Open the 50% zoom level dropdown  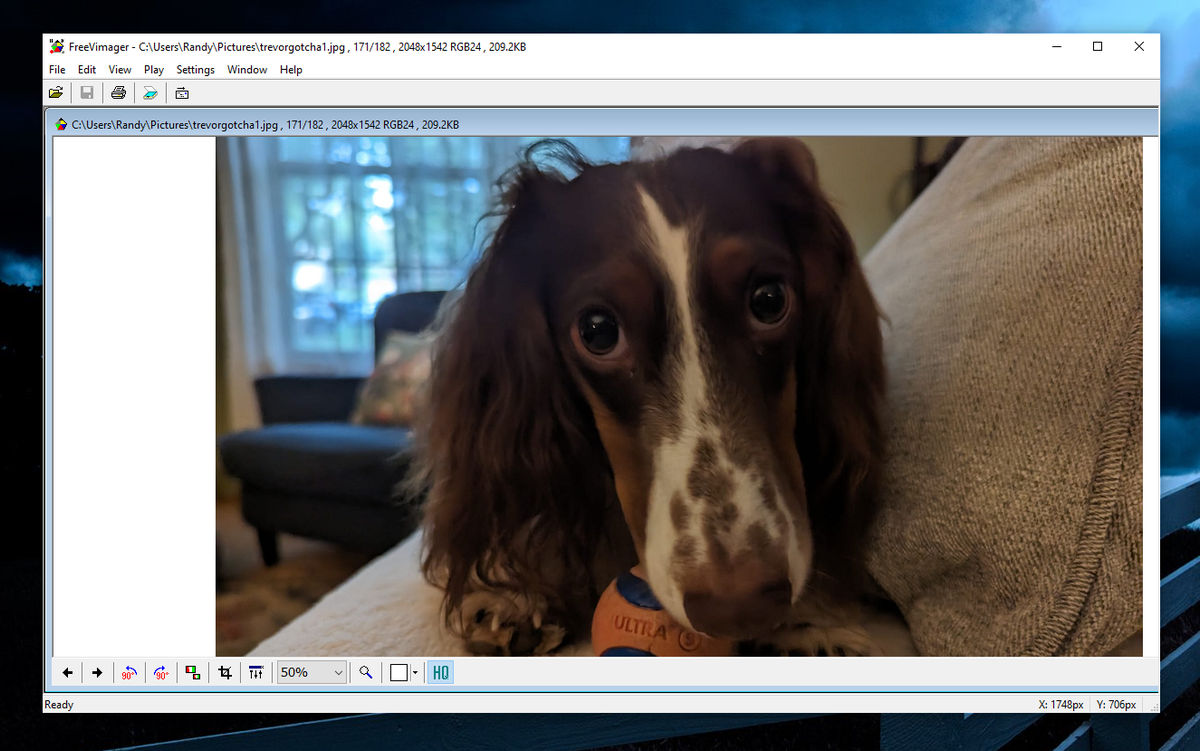312,673
